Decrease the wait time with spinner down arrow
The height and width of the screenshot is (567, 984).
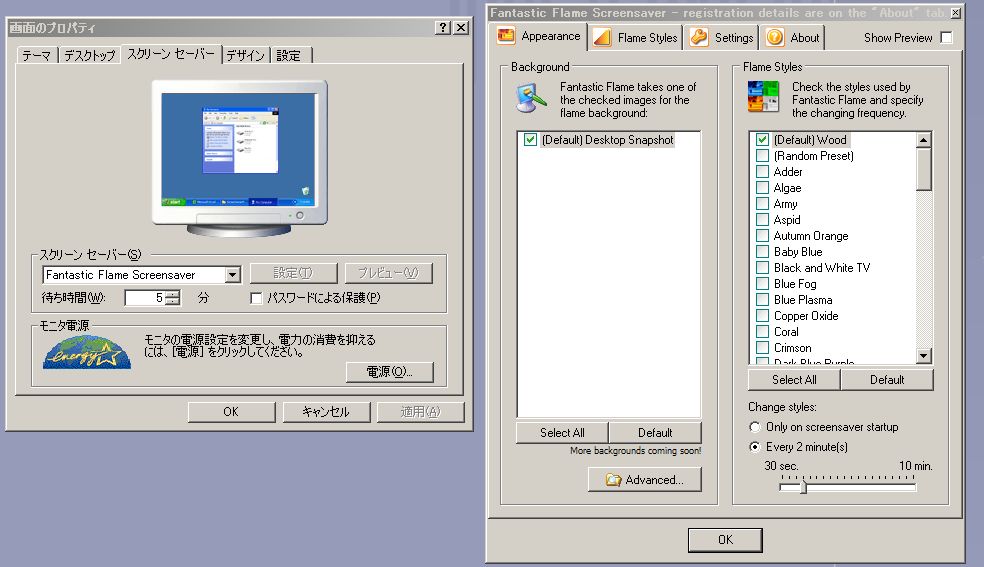coord(173,302)
